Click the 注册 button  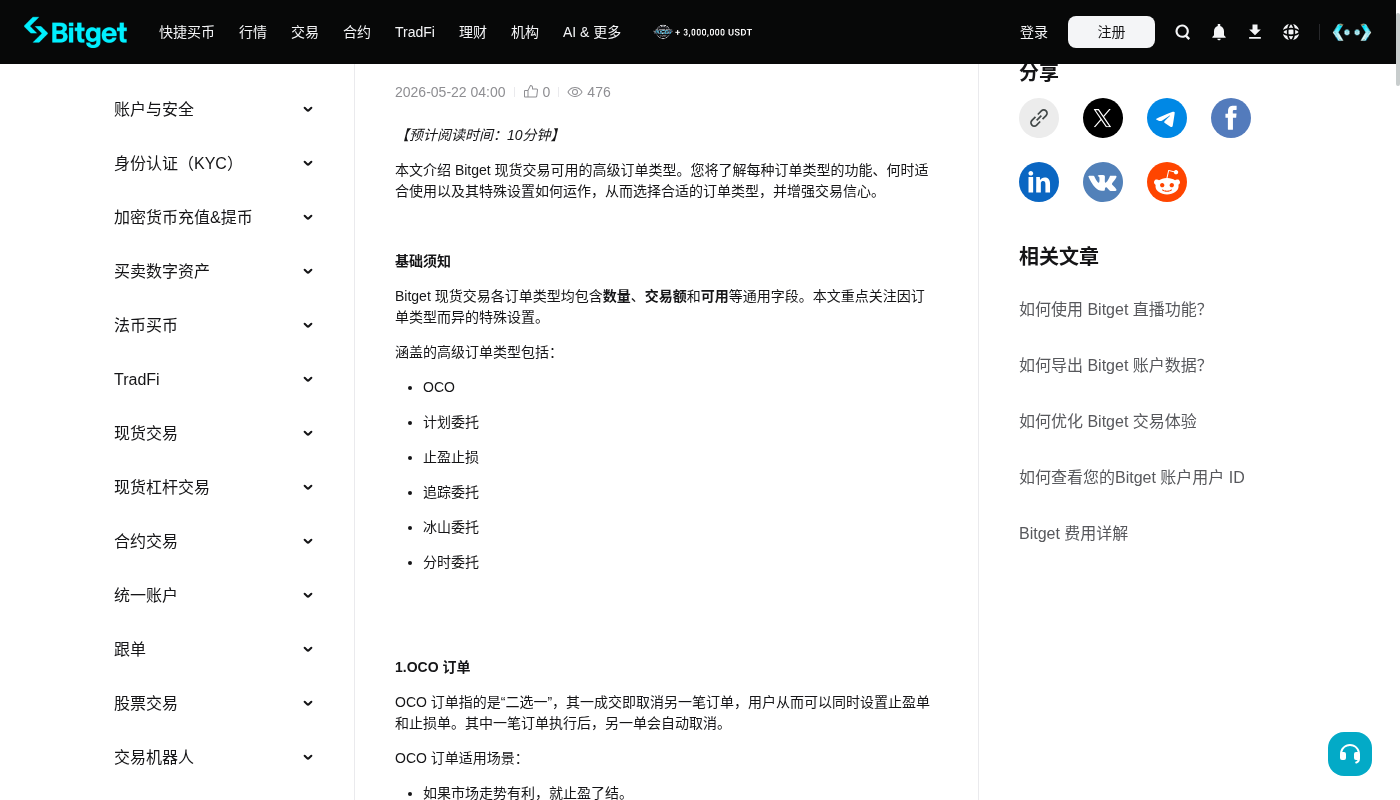(x=1111, y=32)
